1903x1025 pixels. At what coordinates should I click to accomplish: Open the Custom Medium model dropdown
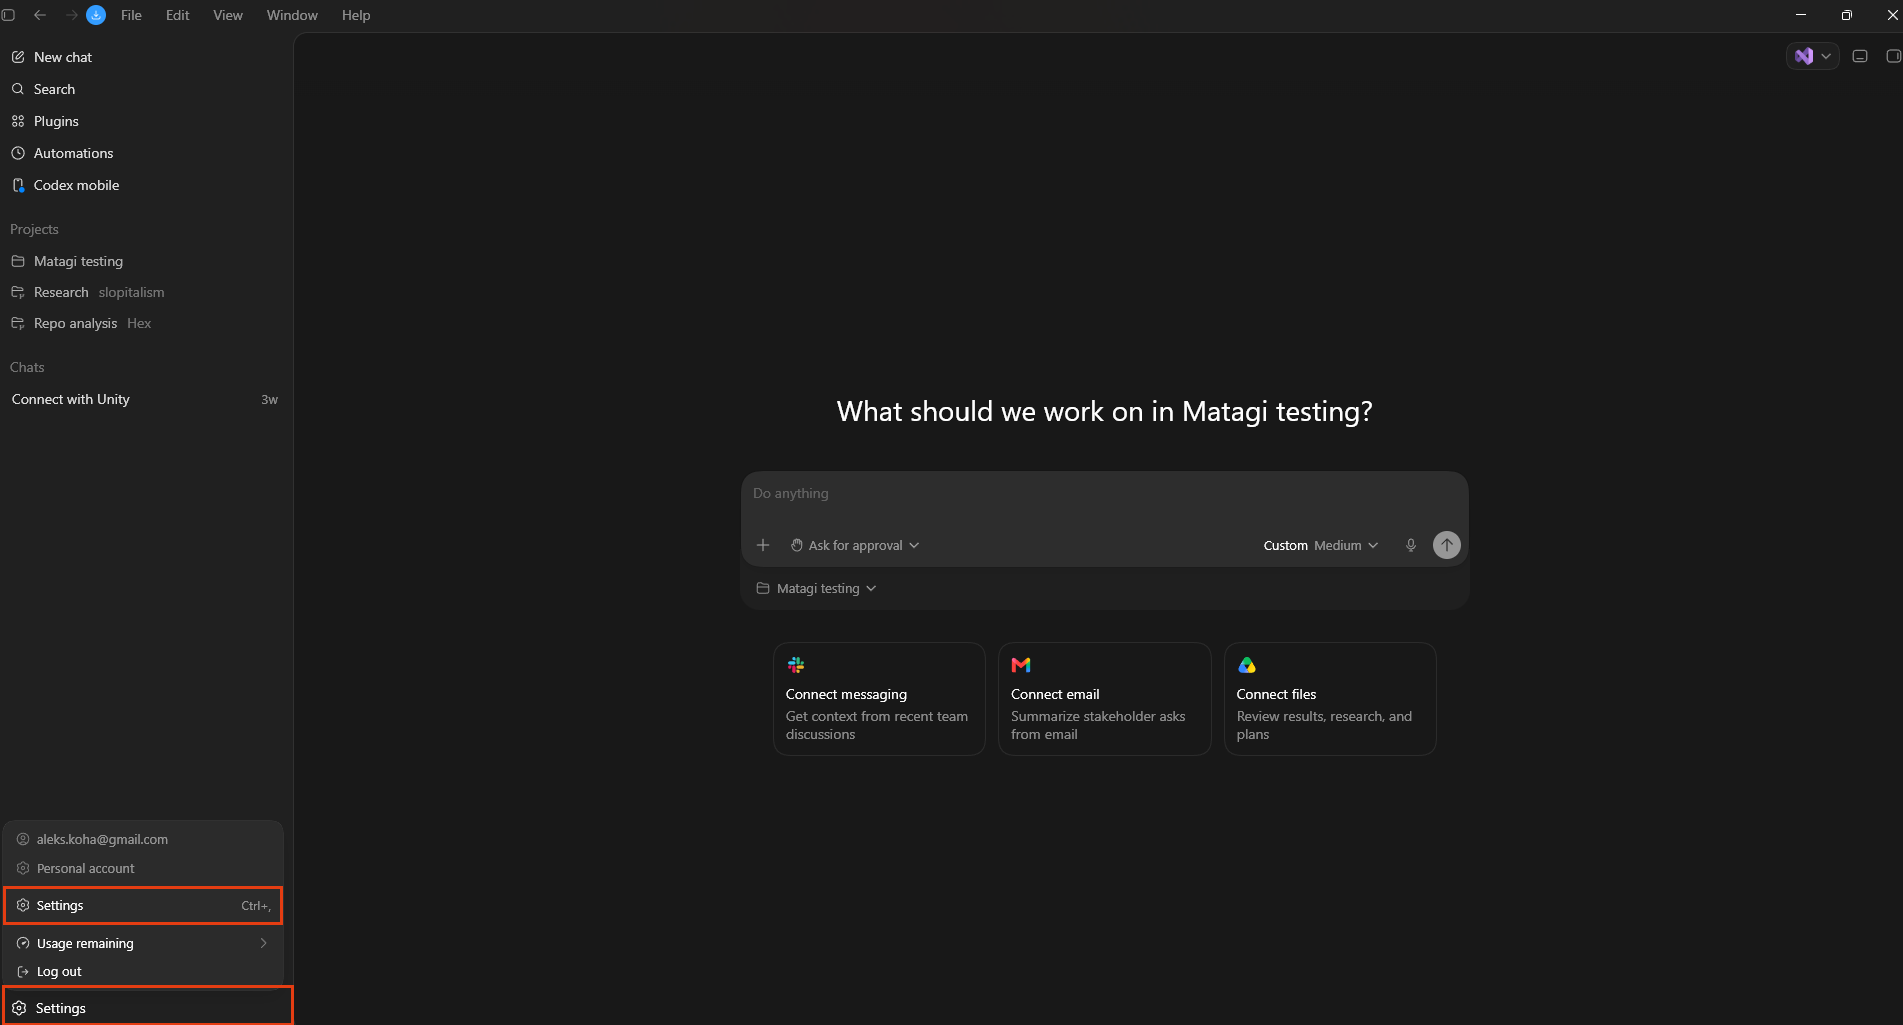(1321, 545)
